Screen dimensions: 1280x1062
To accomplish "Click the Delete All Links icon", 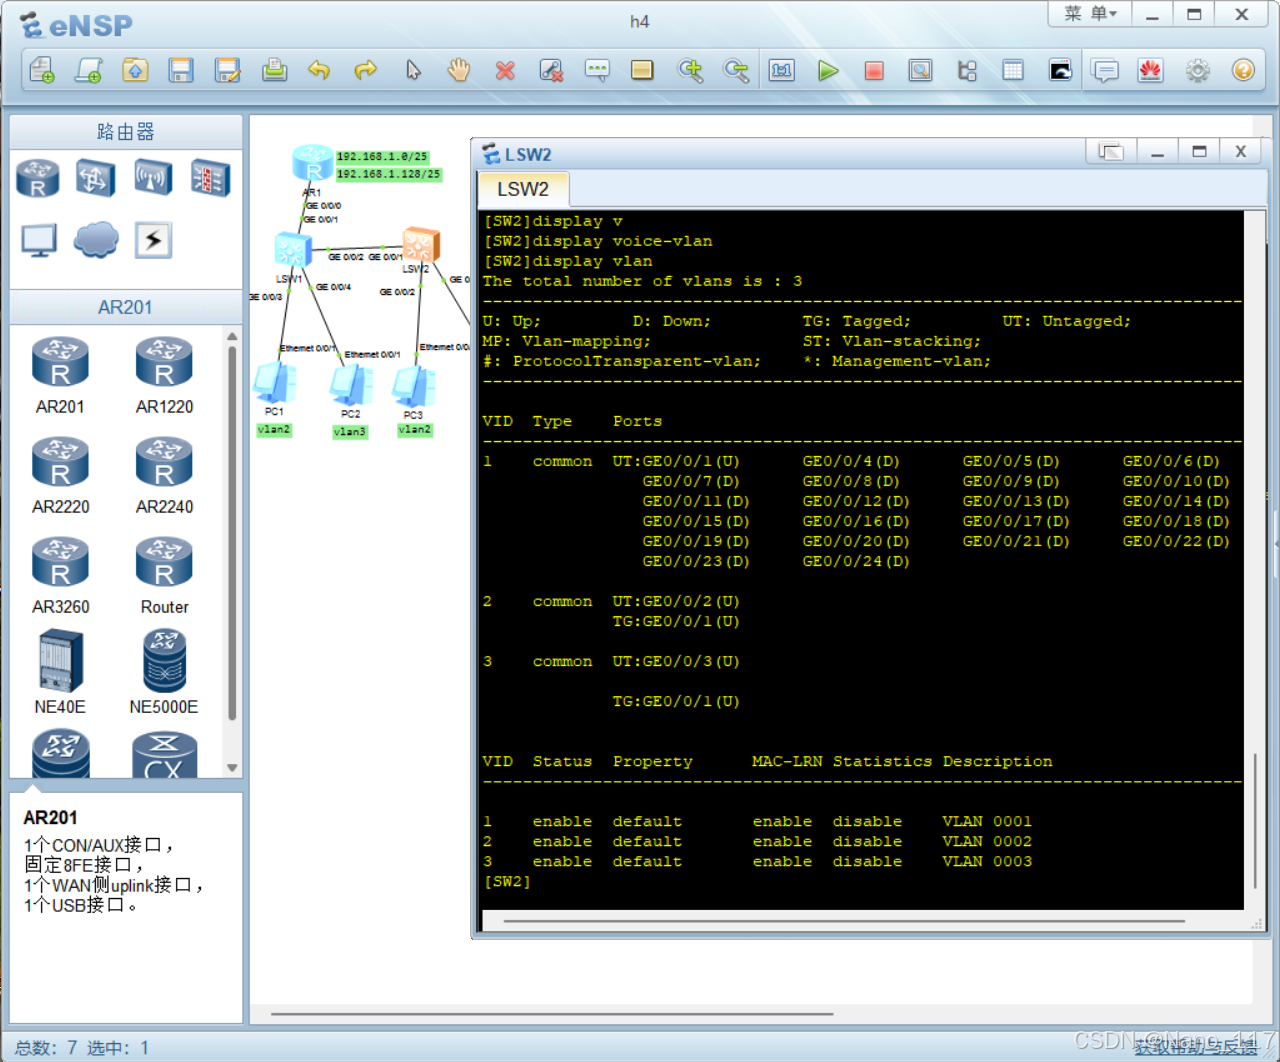I will (x=551, y=70).
